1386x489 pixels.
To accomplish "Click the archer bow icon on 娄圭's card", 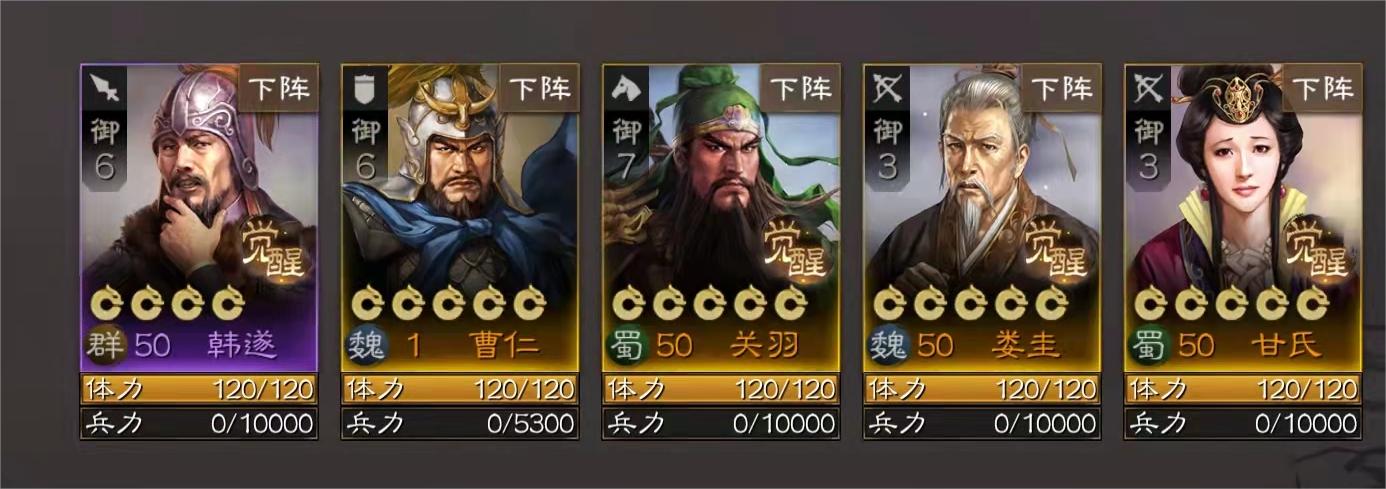I will click(886, 88).
